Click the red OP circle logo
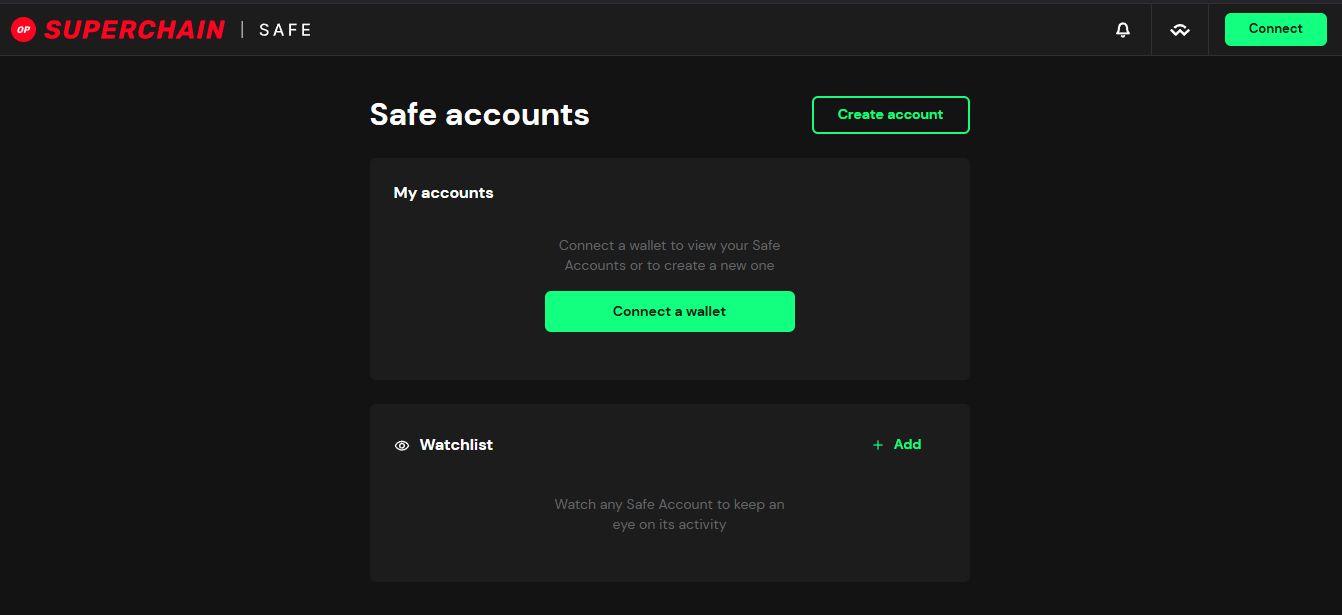1342x615 pixels. [23, 30]
